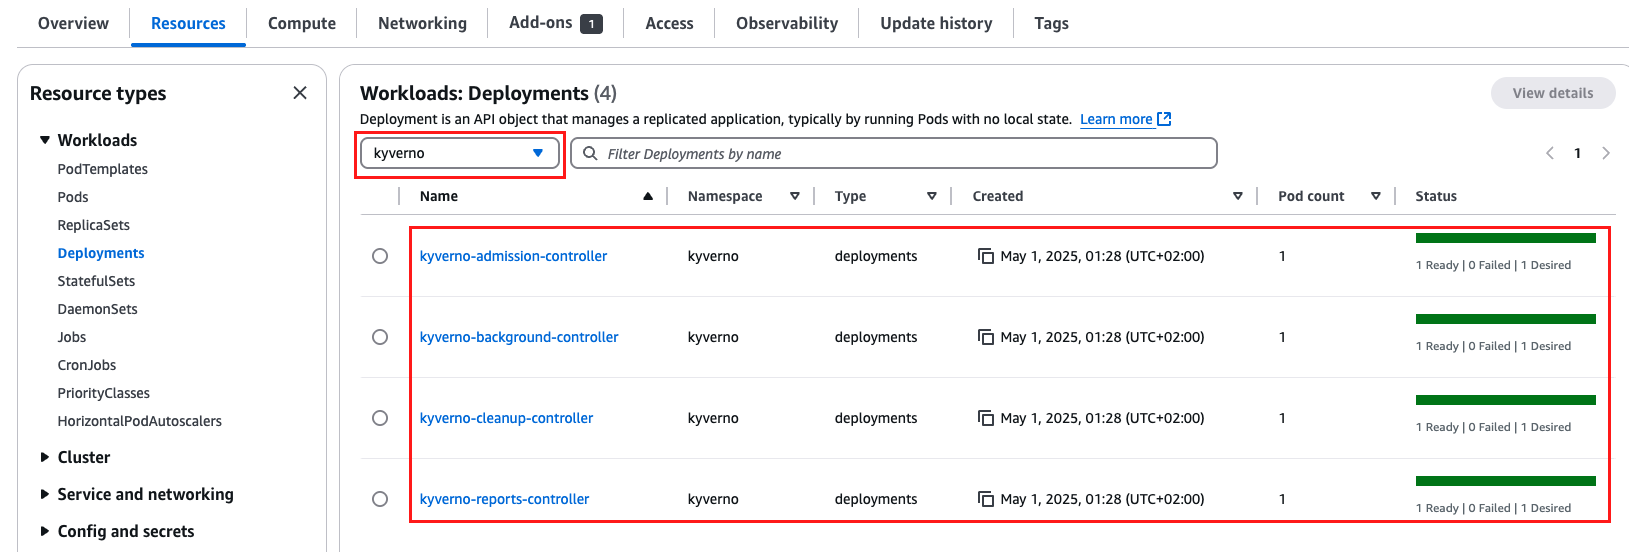
Task: Open the external link icon beside Learn more
Action: pos(1164,119)
